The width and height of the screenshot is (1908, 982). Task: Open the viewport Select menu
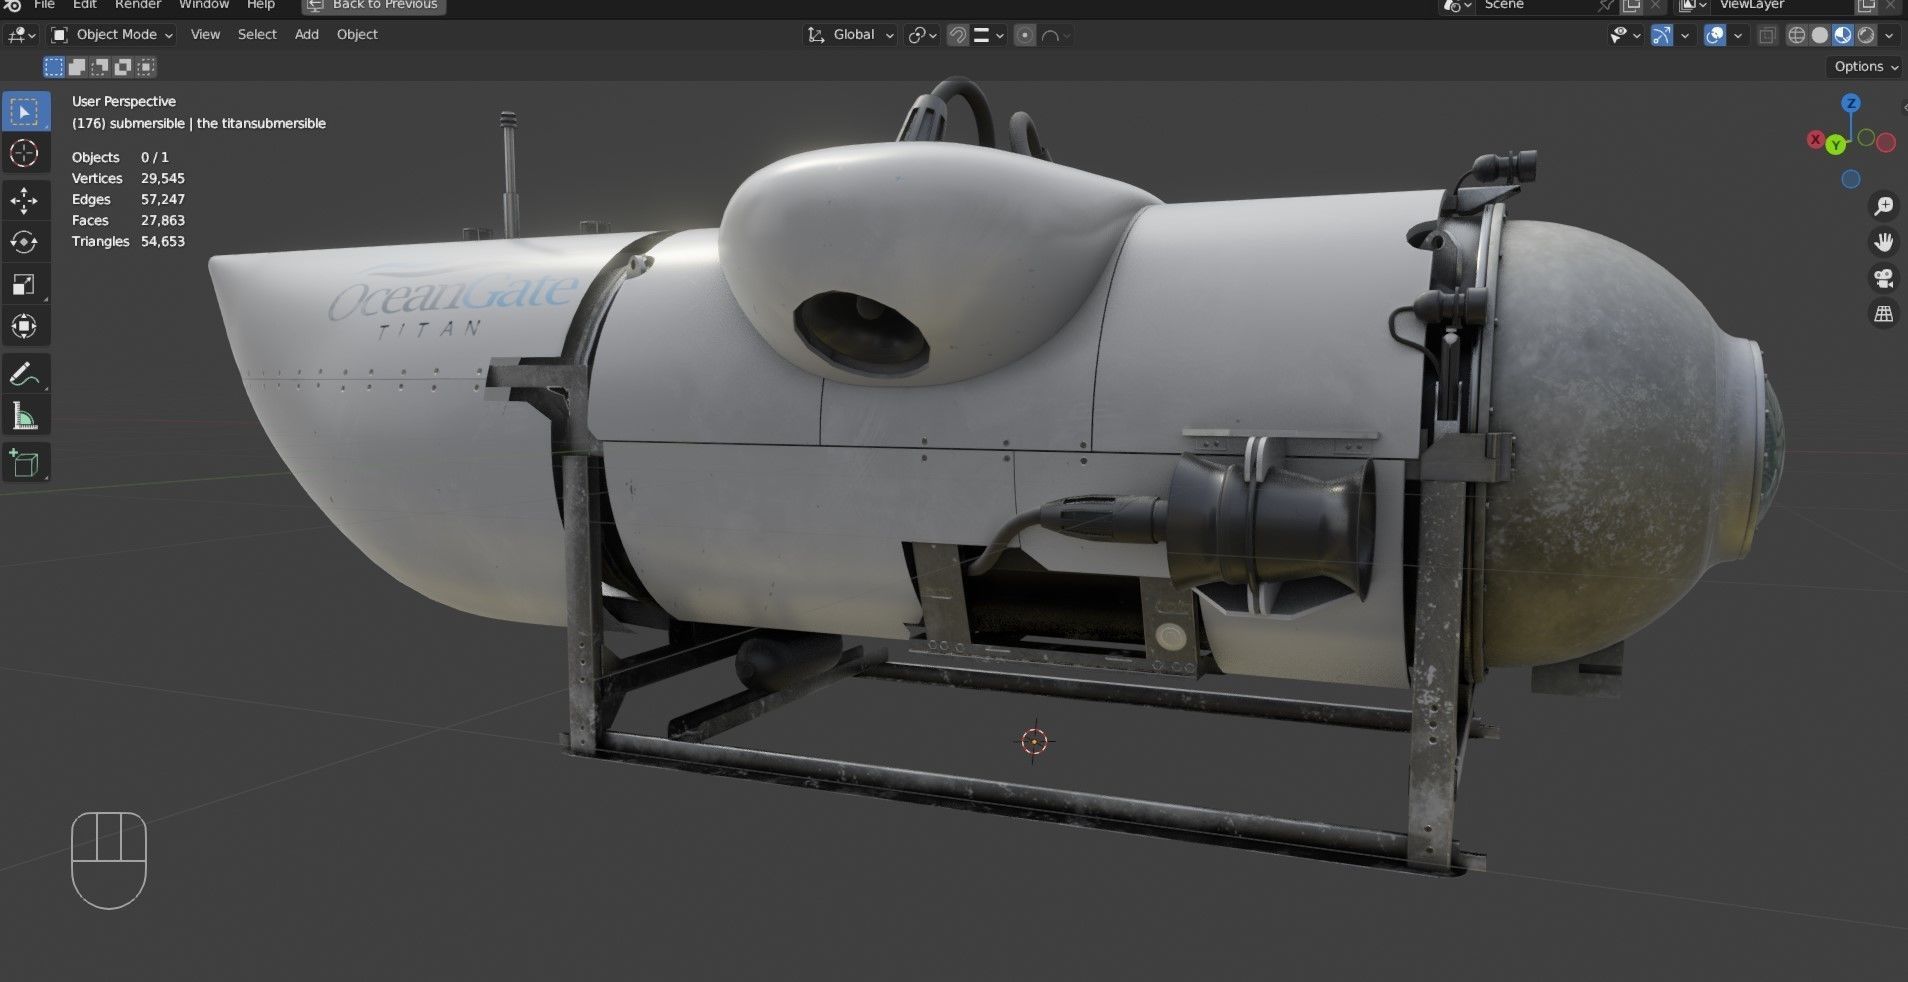(x=257, y=35)
